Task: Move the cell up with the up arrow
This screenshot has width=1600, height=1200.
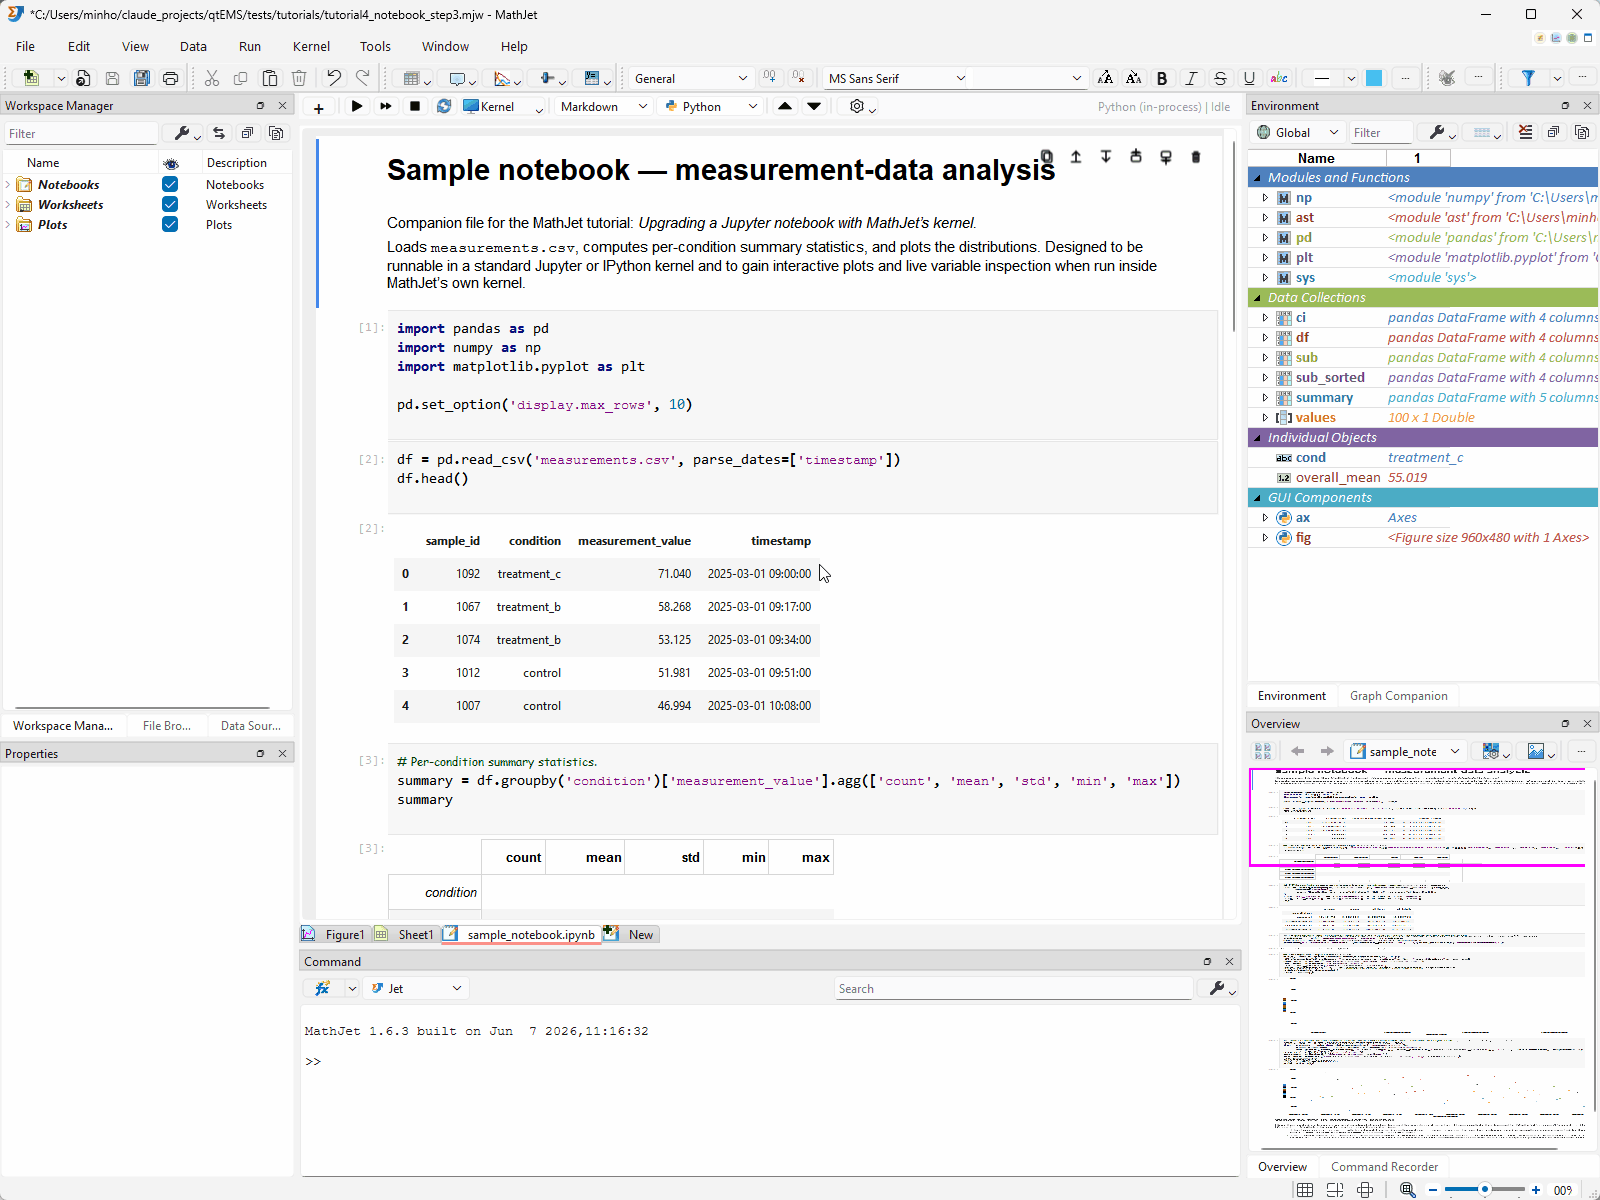Action: [x=785, y=106]
